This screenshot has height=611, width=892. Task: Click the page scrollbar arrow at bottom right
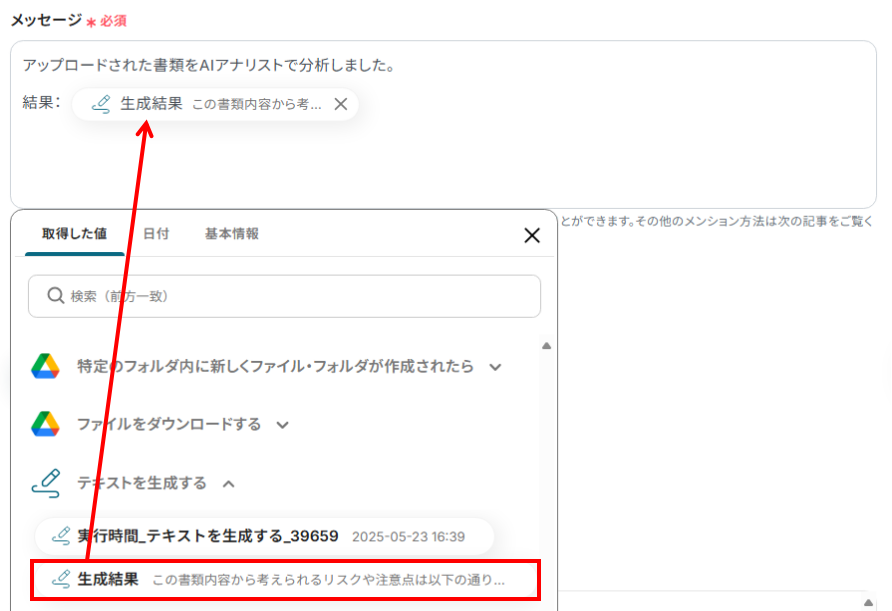(x=868, y=602)
